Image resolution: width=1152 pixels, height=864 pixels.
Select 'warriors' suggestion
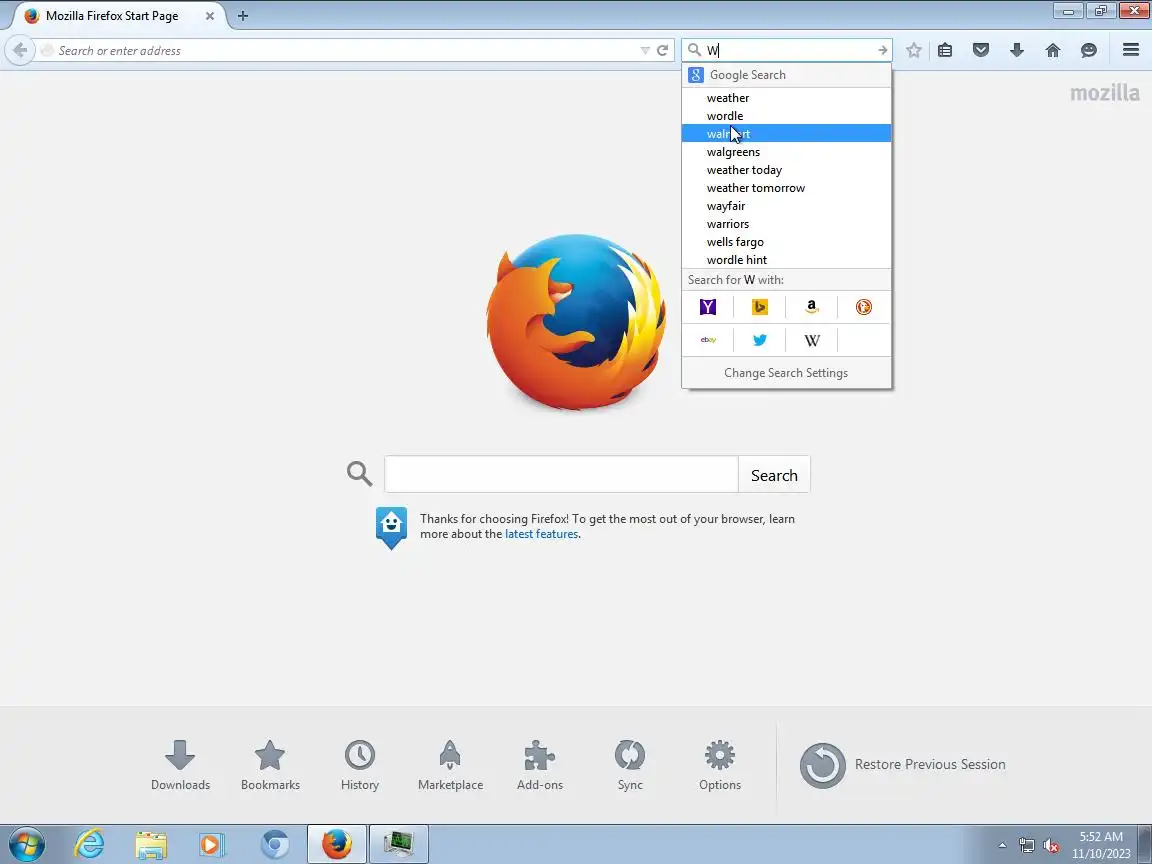click(786, 224)
